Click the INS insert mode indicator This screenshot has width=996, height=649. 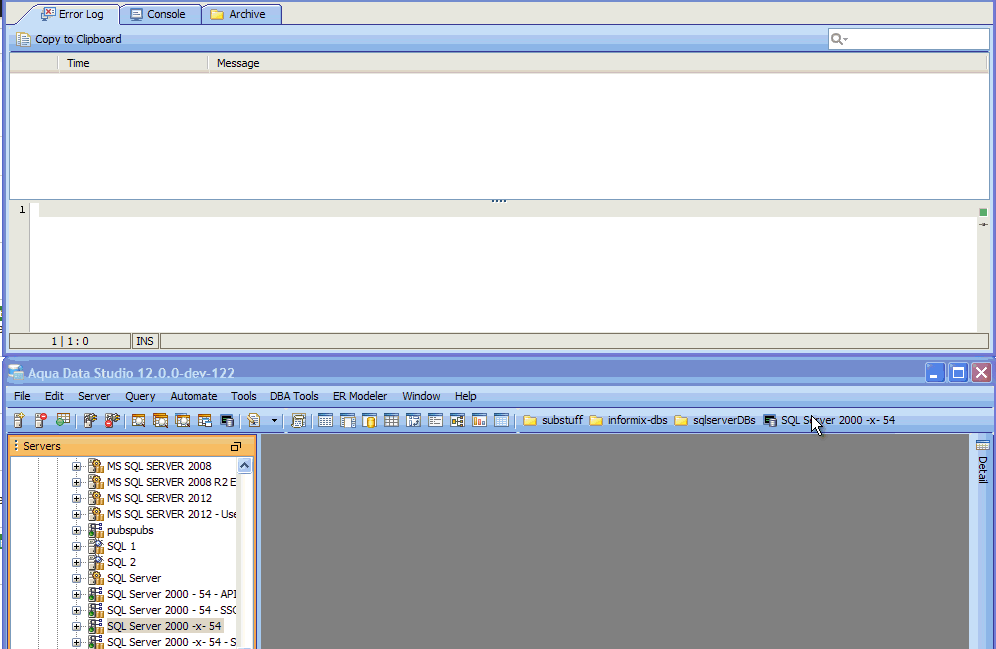(x=145, y=341)
